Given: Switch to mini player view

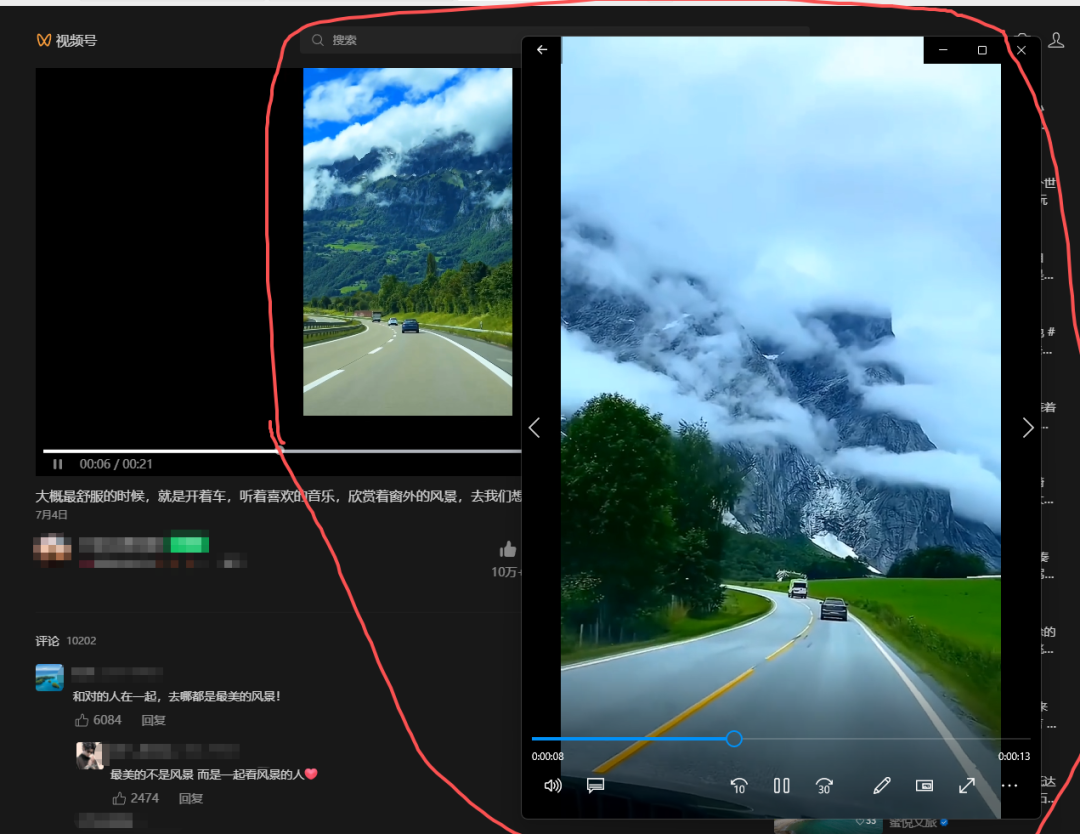Looking at the screenshot, I should (924, 786).
